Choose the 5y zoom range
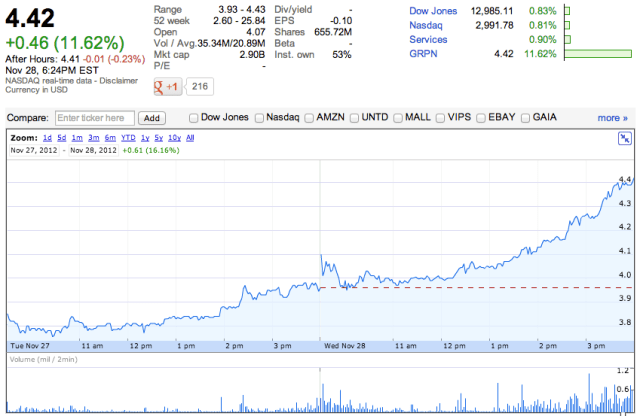This screenshot has height=416, width=640. point(159,138)
